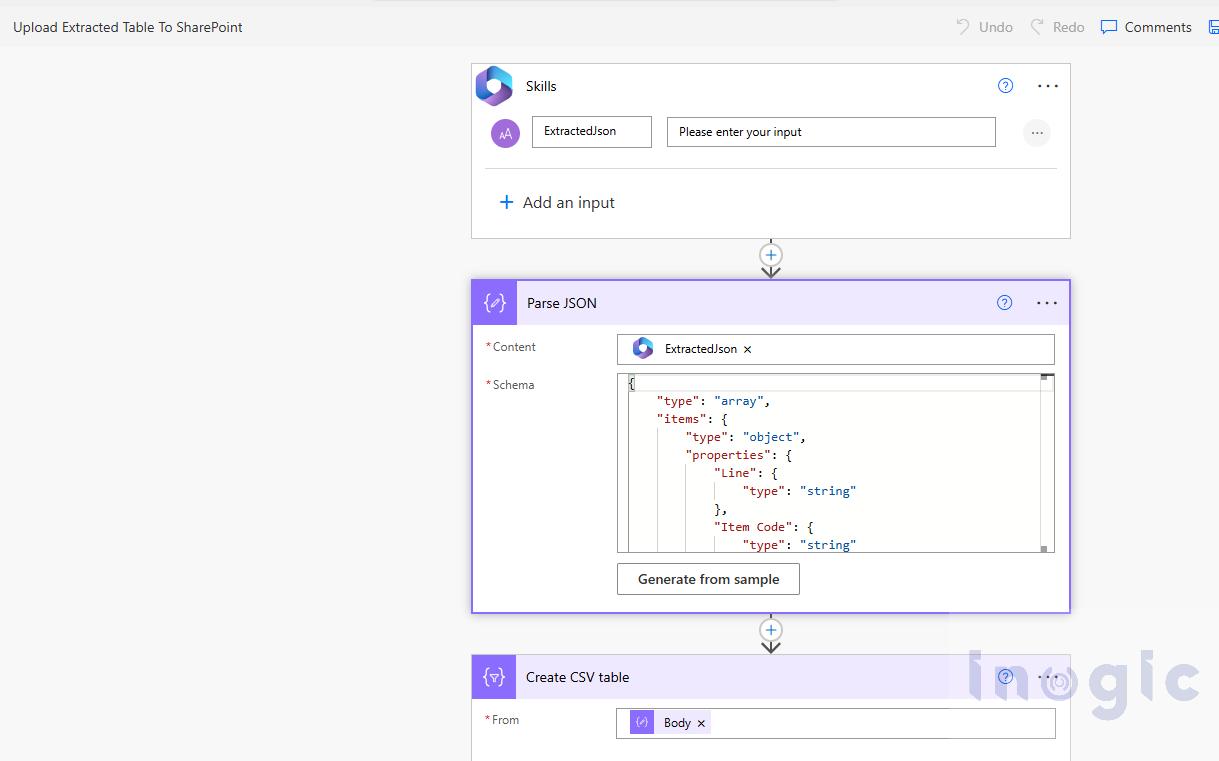Viewport: 1219px width, 761px height.
Task: Click inside the Schema code editor
Action: pyautogui.click(x=835, y=463)
